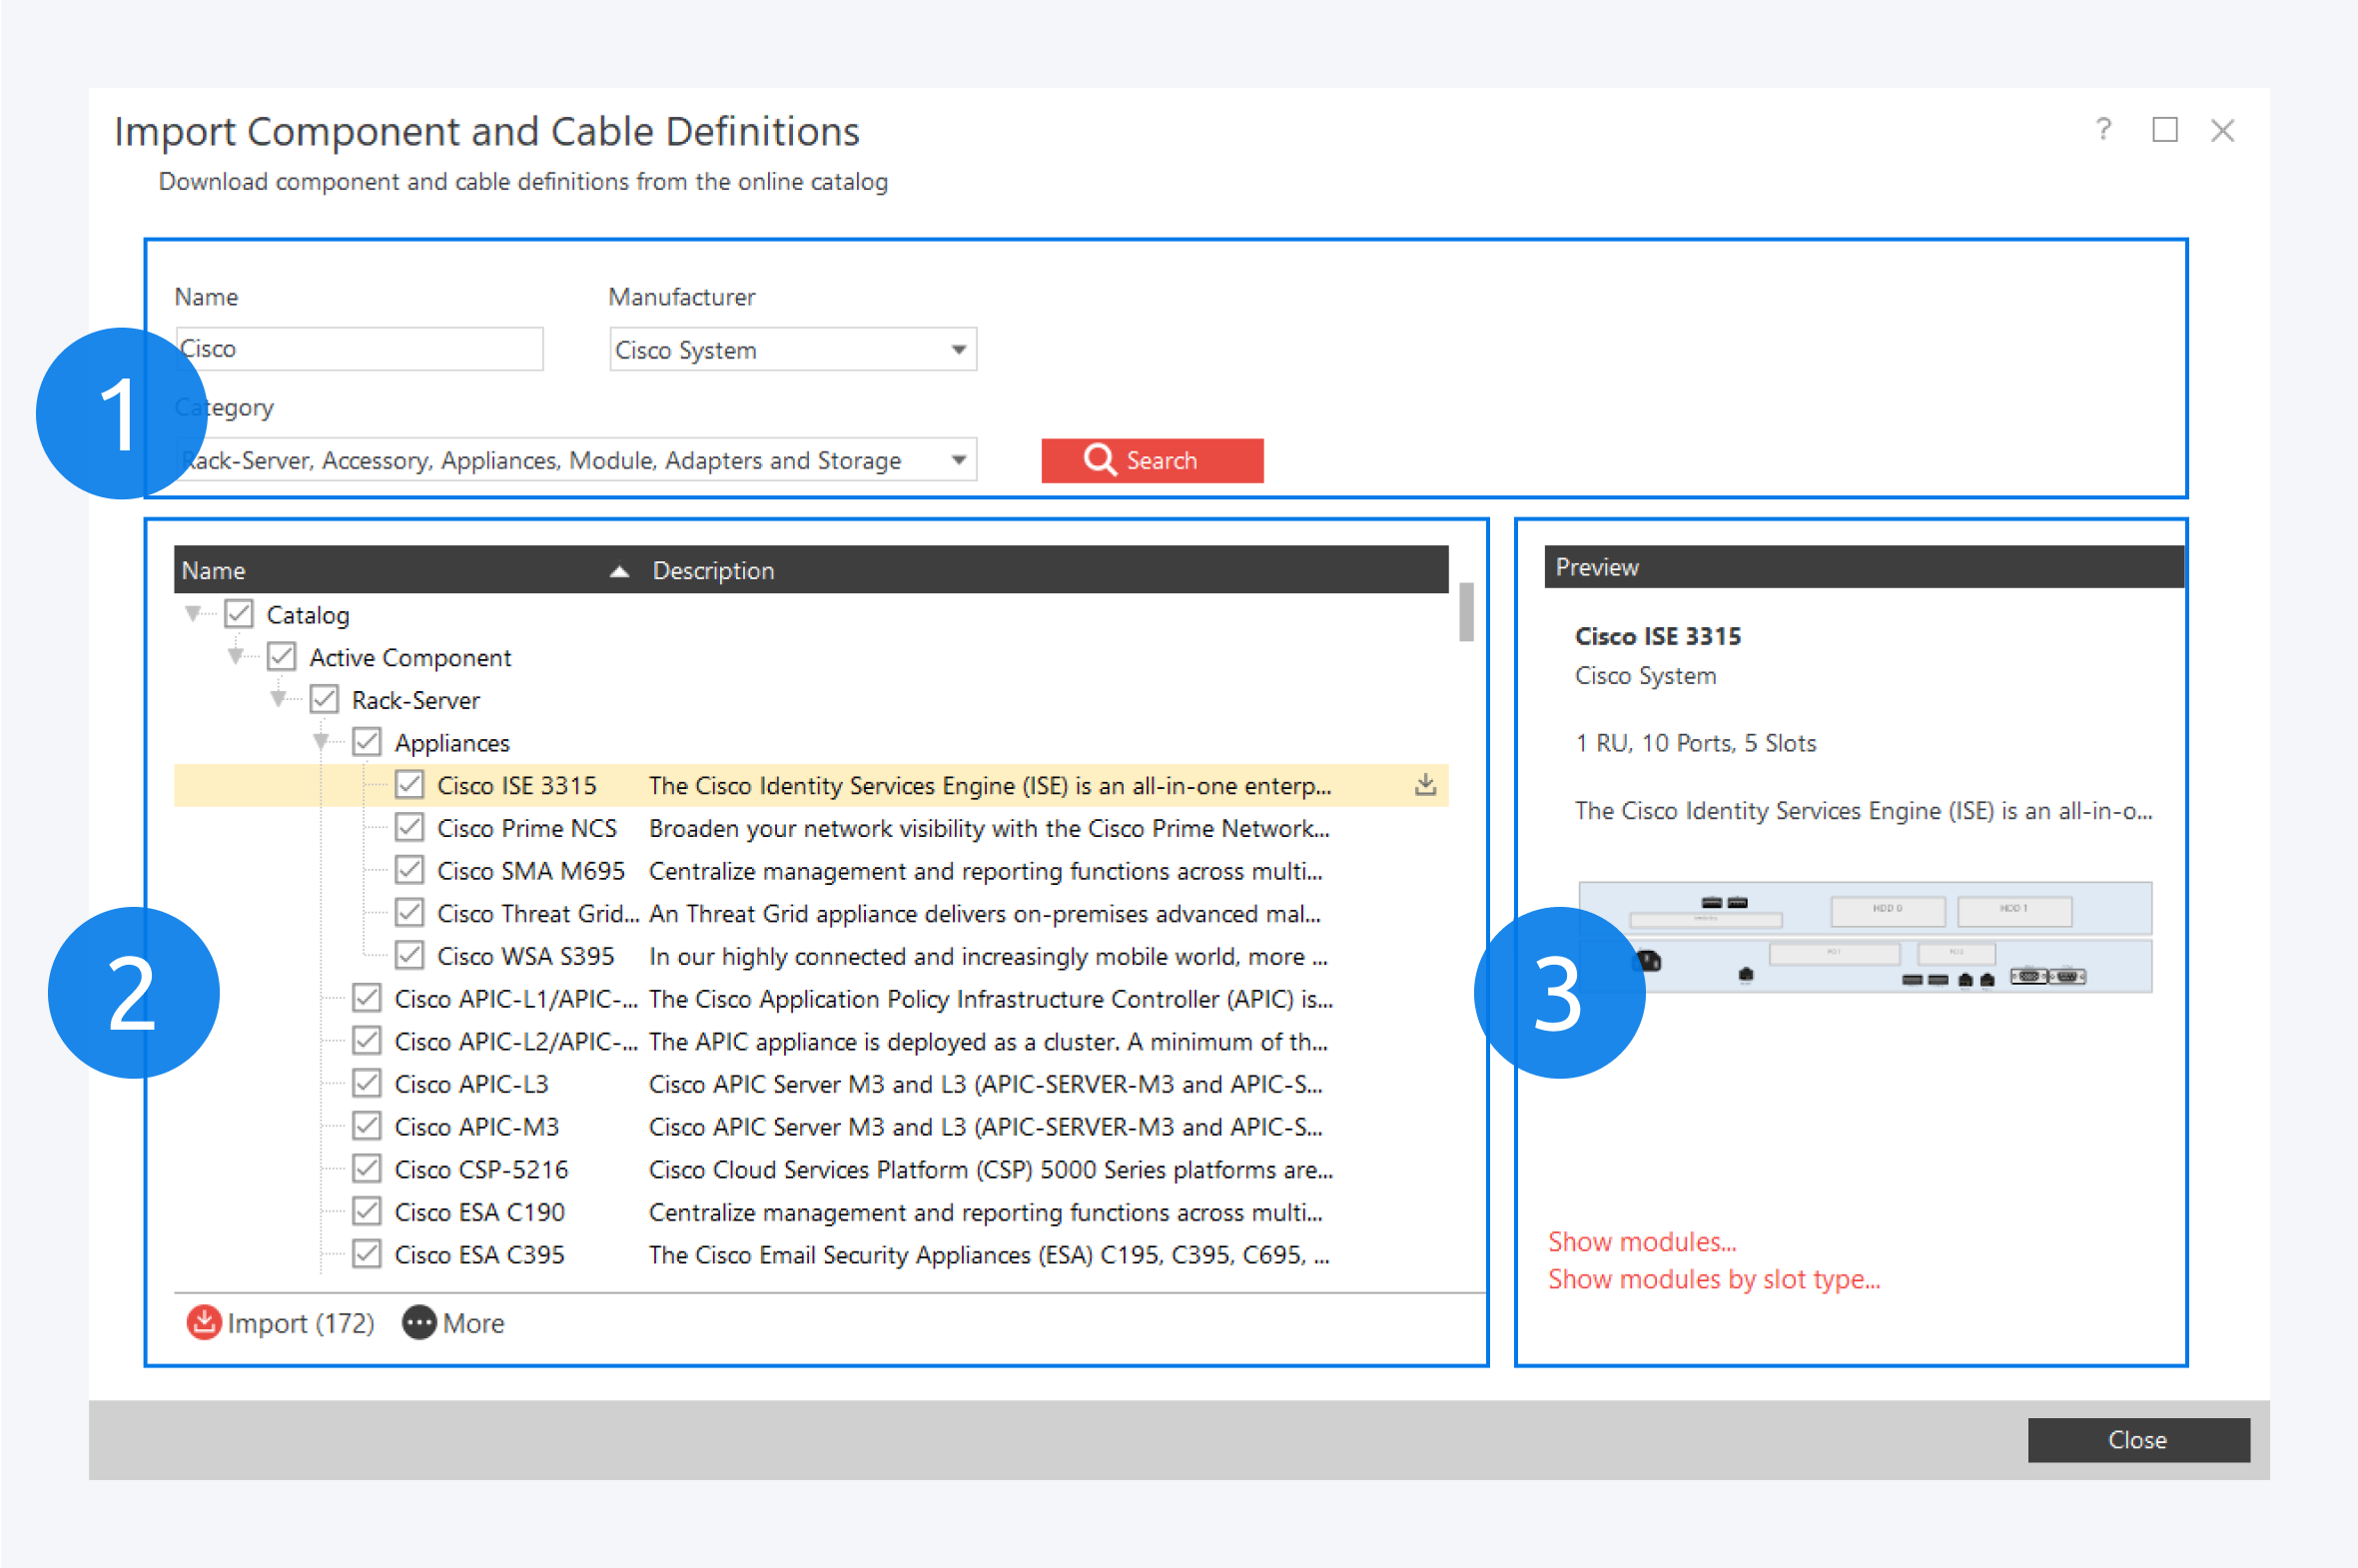Click the Close button
Viewport: 2358px width, 1568px height.
click(x=2138, y=1440)
